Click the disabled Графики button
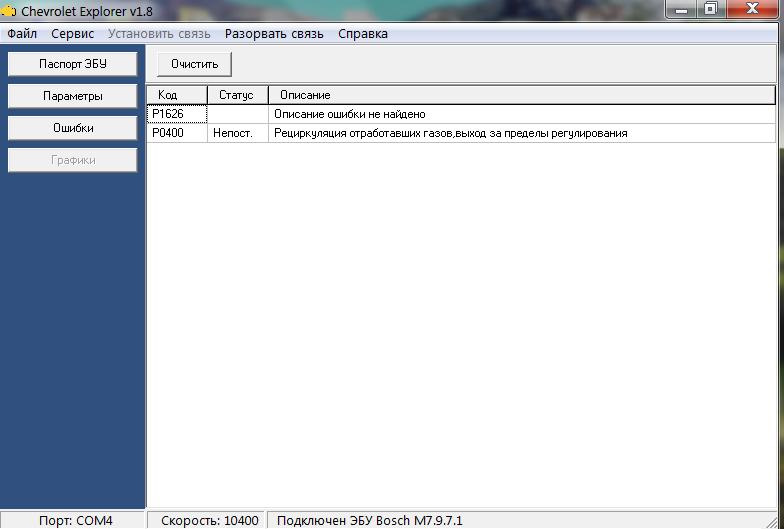The image size is (784, 529). point(72,160)
